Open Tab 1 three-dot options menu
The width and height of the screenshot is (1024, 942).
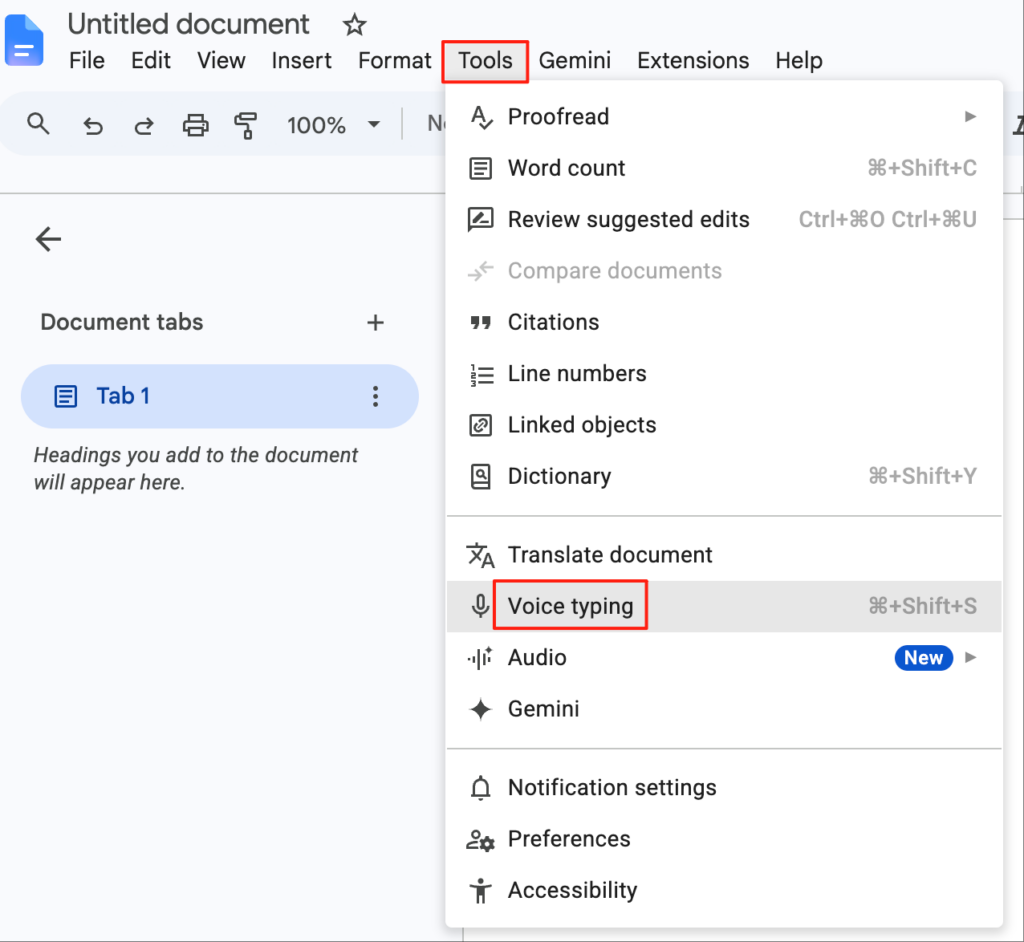tap(376, 396)
